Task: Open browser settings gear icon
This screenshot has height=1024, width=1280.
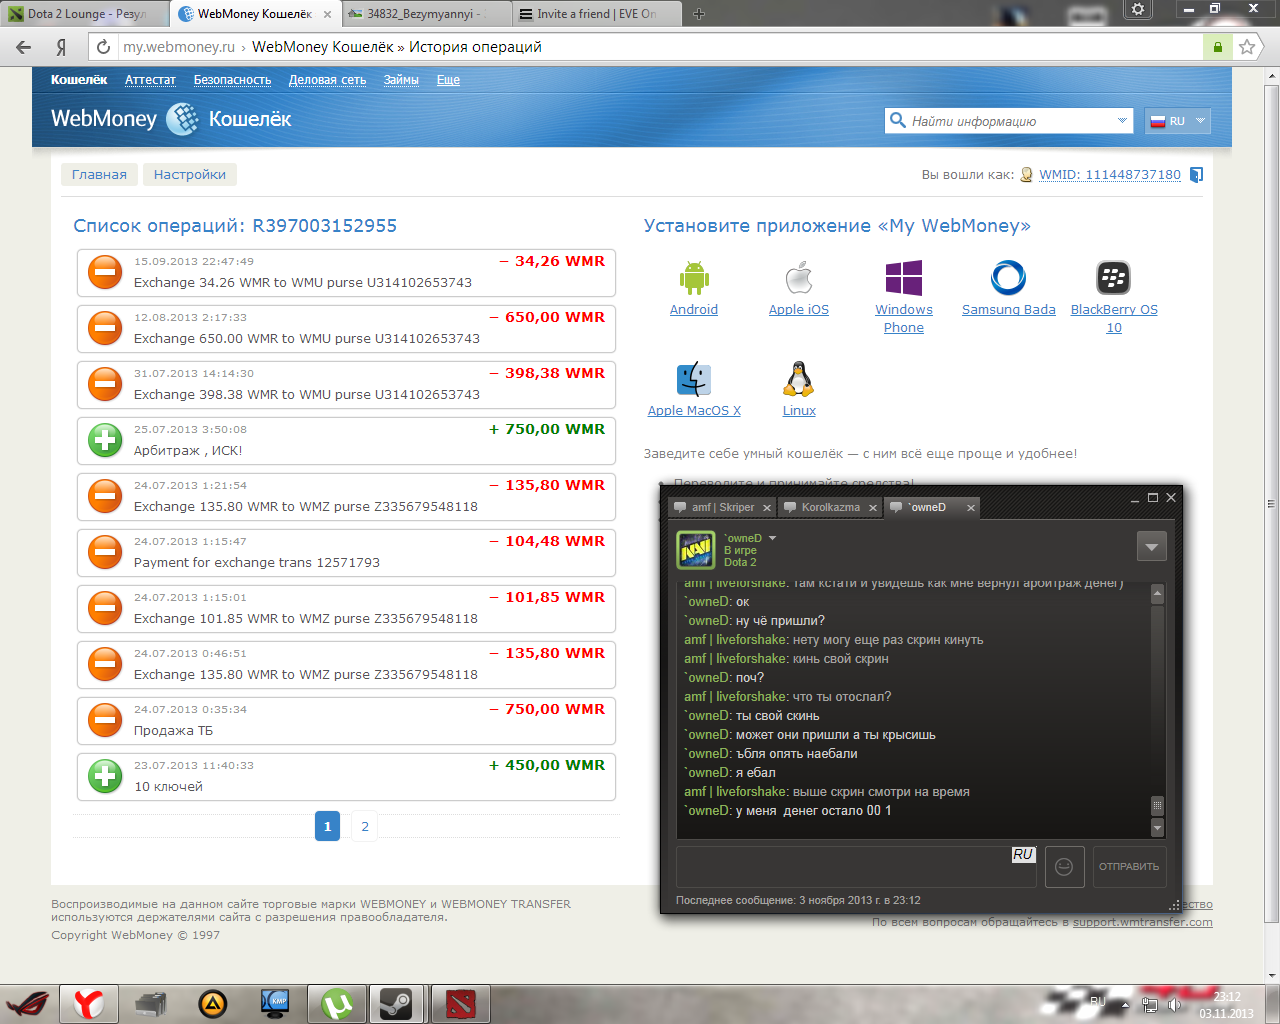Action: pyautogui.click(x=1138, y=9)
